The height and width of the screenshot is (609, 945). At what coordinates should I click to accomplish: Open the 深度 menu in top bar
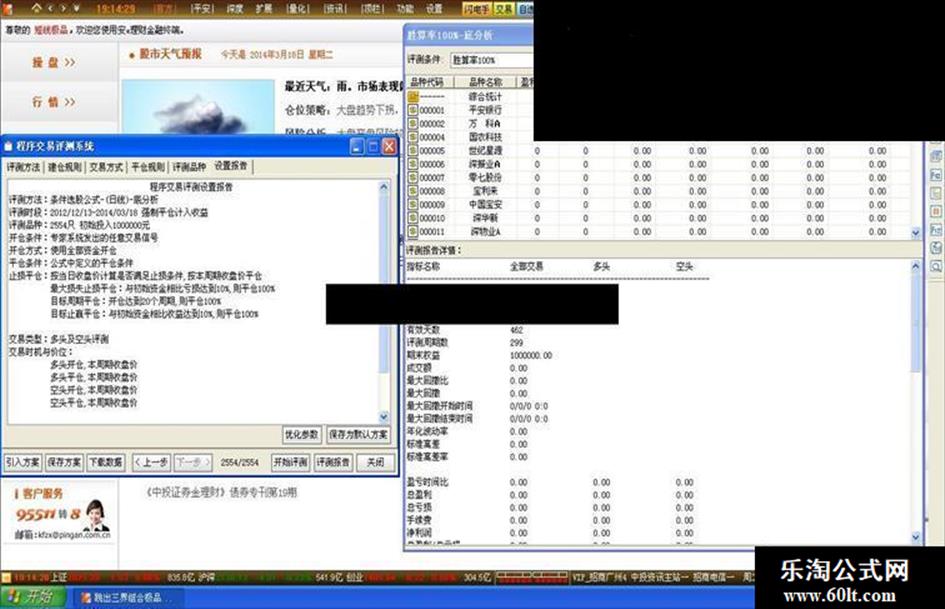point(234,8)
